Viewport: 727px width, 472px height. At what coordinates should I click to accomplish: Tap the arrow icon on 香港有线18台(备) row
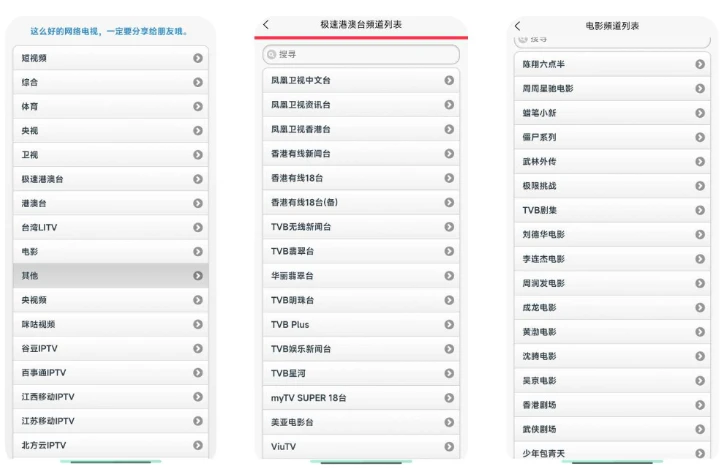(x=449, y=202)
